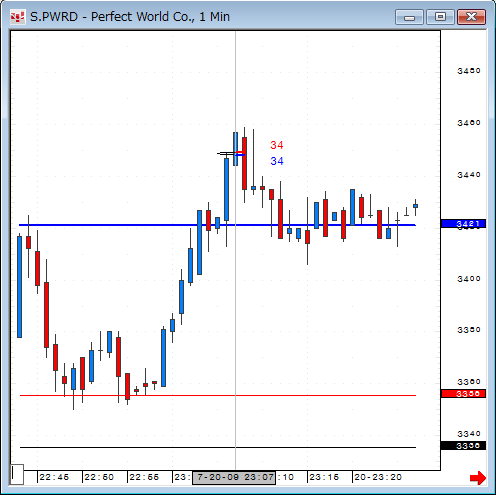Click the 23:15 time axis label
Viewport: 496px width, 495px height.
(324, 477)
